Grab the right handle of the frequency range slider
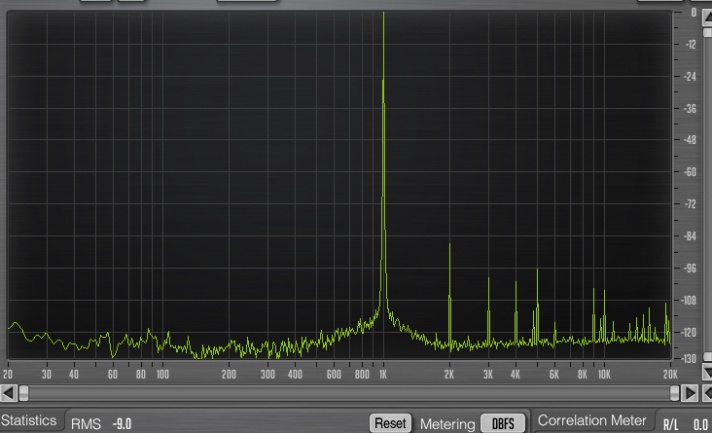Viewport: 712px width, 433px height. tap(675, 393)
